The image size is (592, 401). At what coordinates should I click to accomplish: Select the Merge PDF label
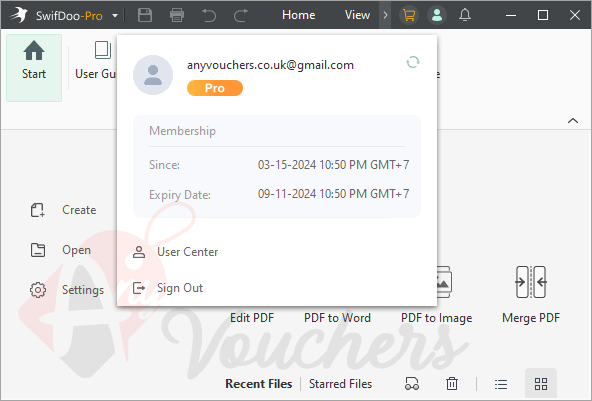pos(531,318)
